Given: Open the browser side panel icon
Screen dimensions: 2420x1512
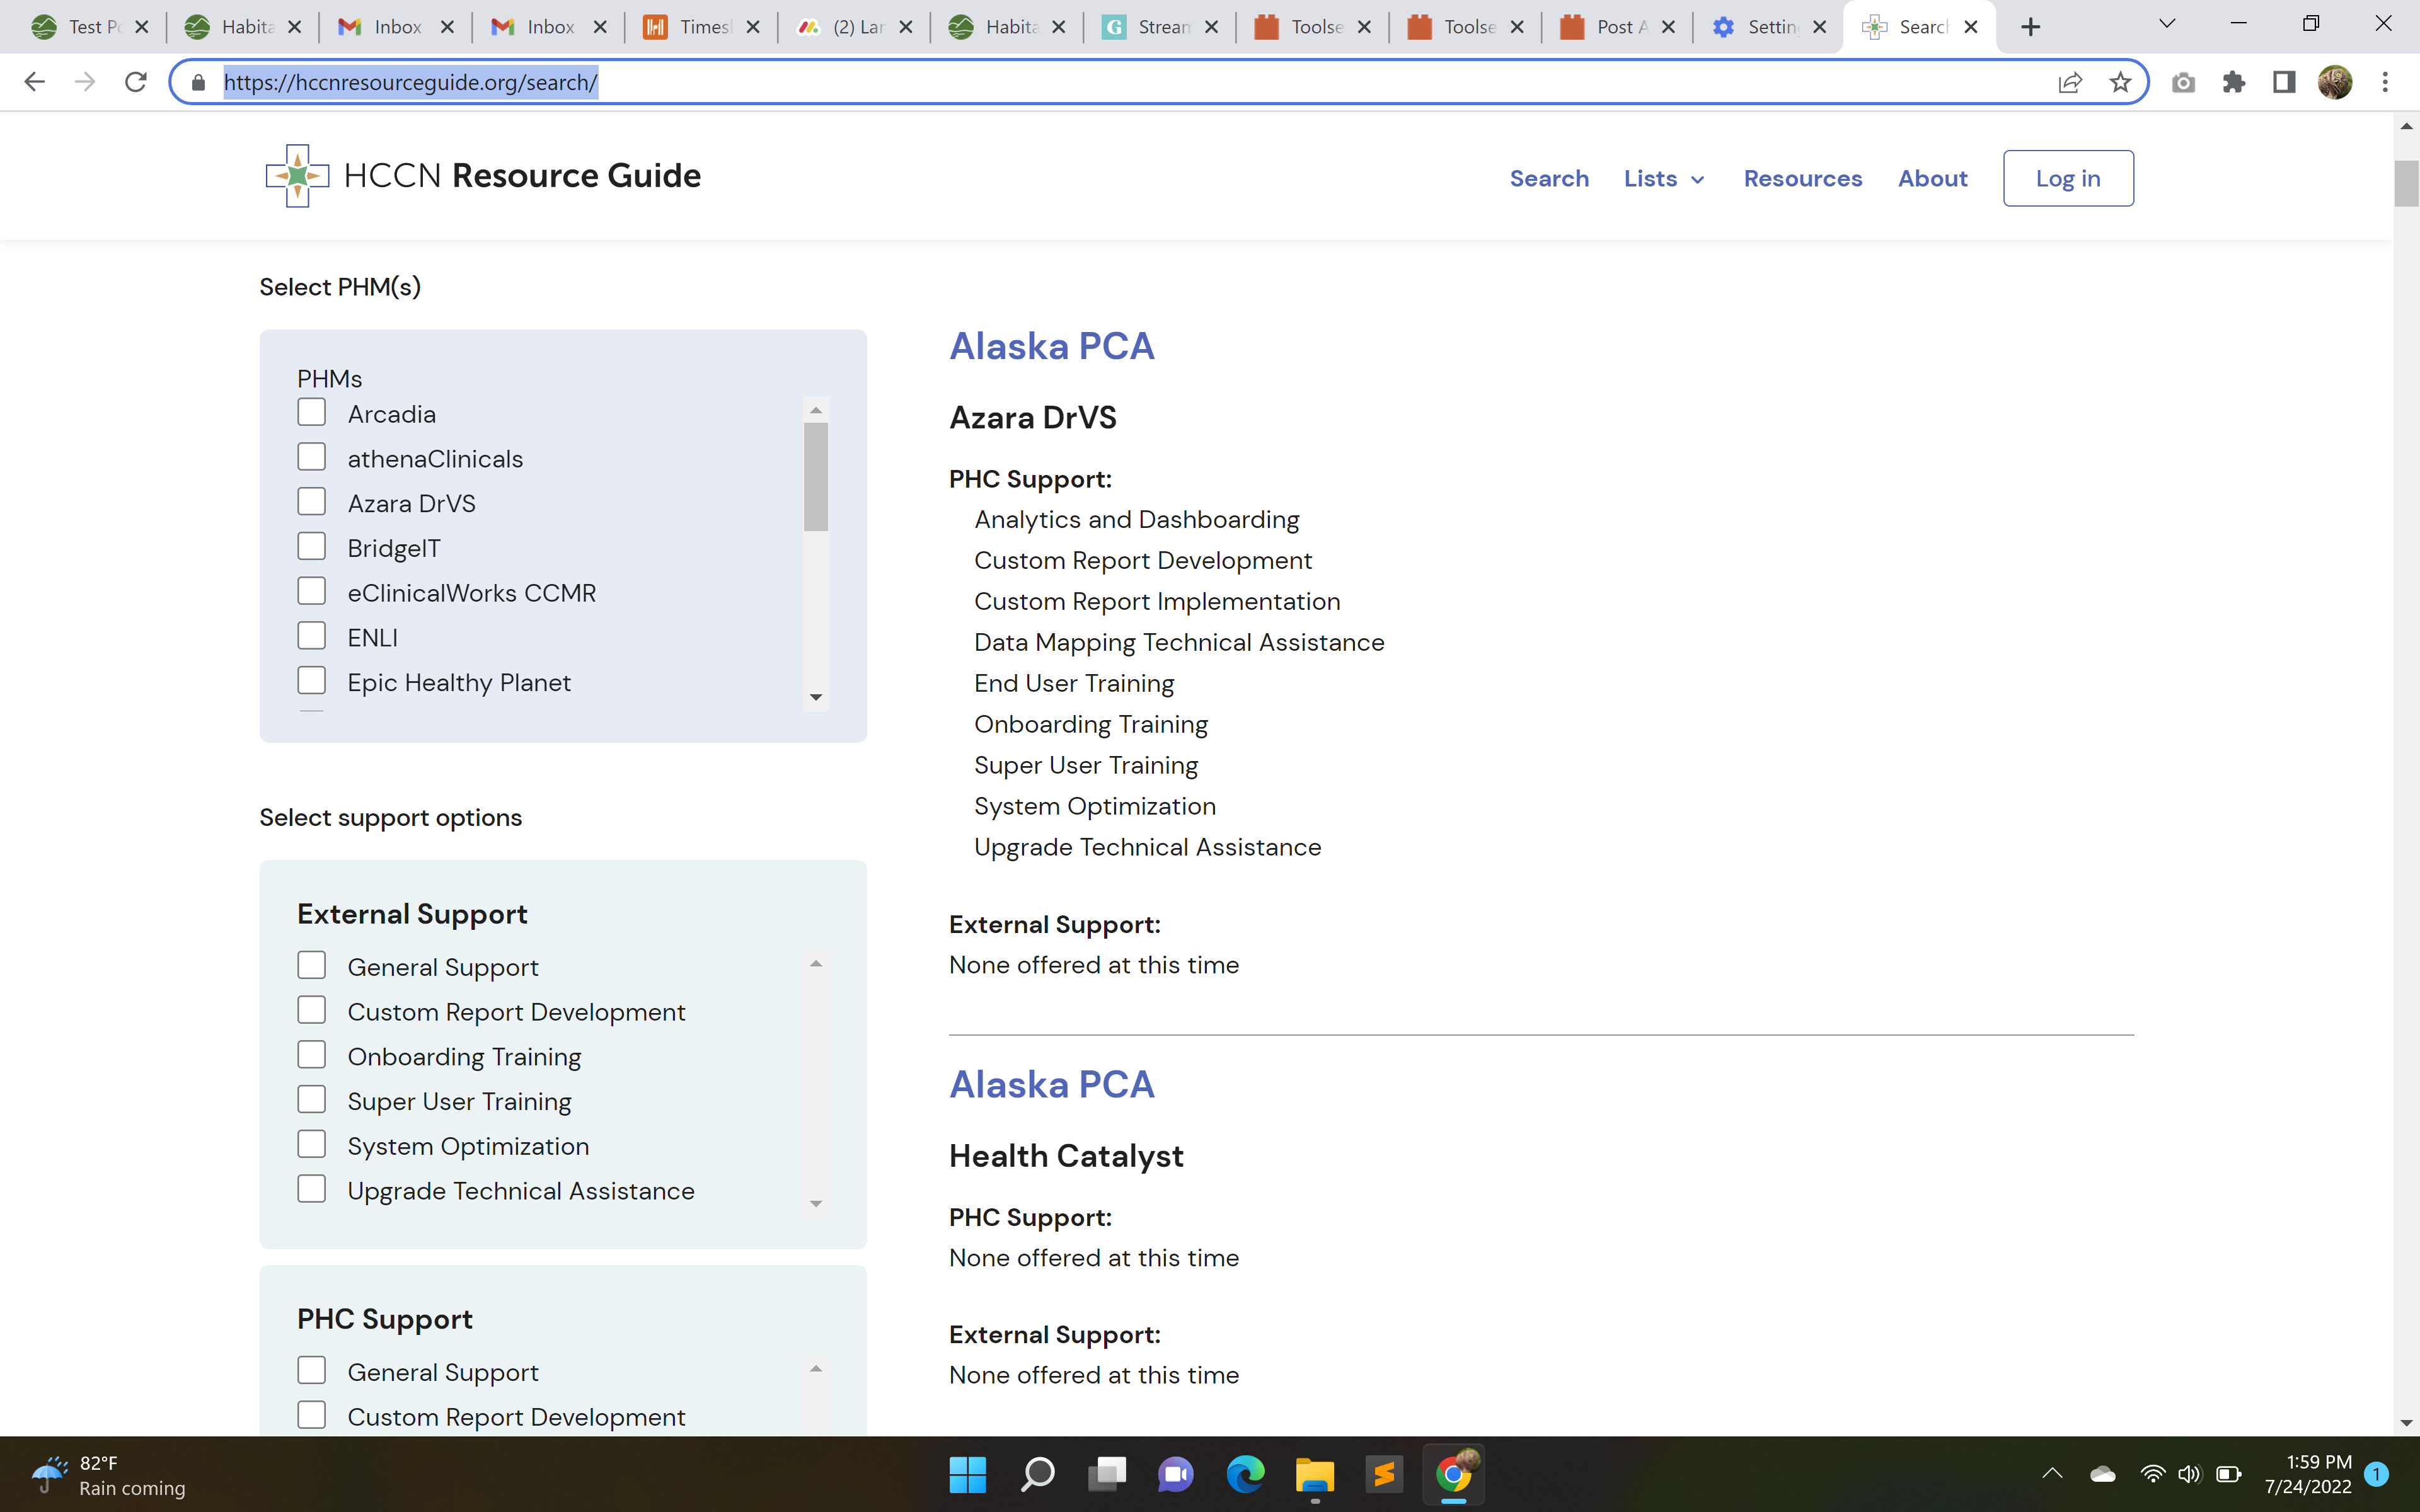Looking at the screenshot, I should click(2284, 82).
